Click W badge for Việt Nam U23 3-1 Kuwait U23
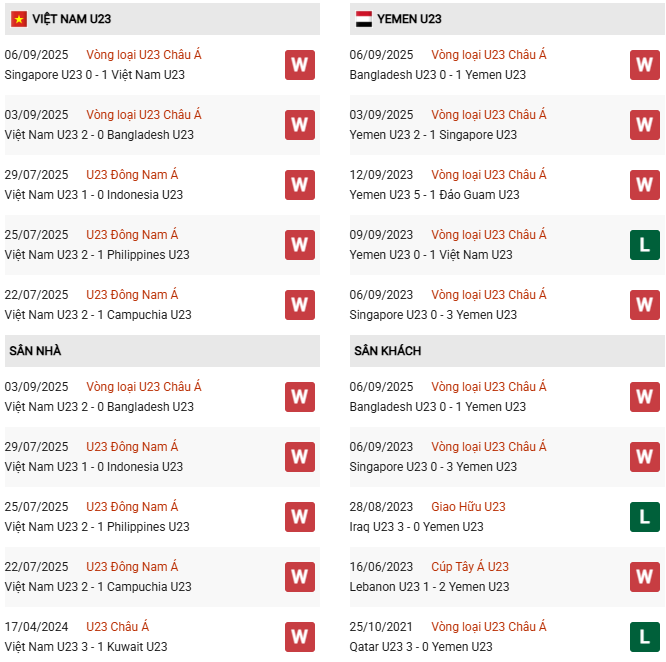Image resolution: width=666 pixels, height=662 pixels. pos(299,637)
